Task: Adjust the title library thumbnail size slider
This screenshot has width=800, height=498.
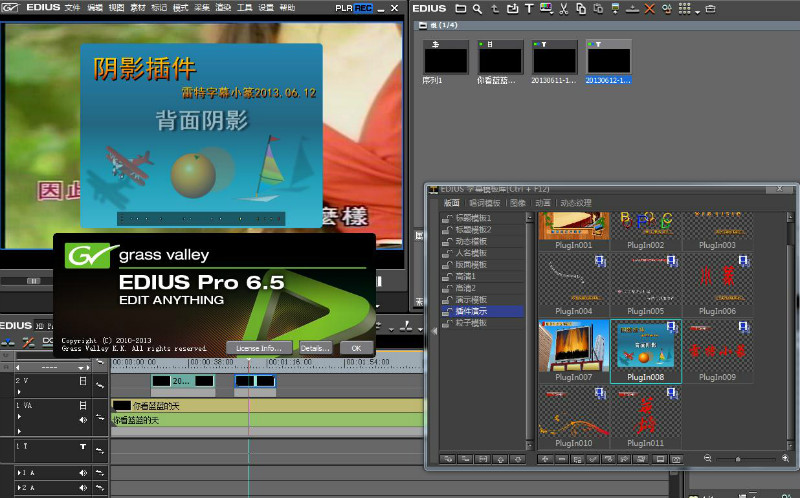Action: [738, 458]
